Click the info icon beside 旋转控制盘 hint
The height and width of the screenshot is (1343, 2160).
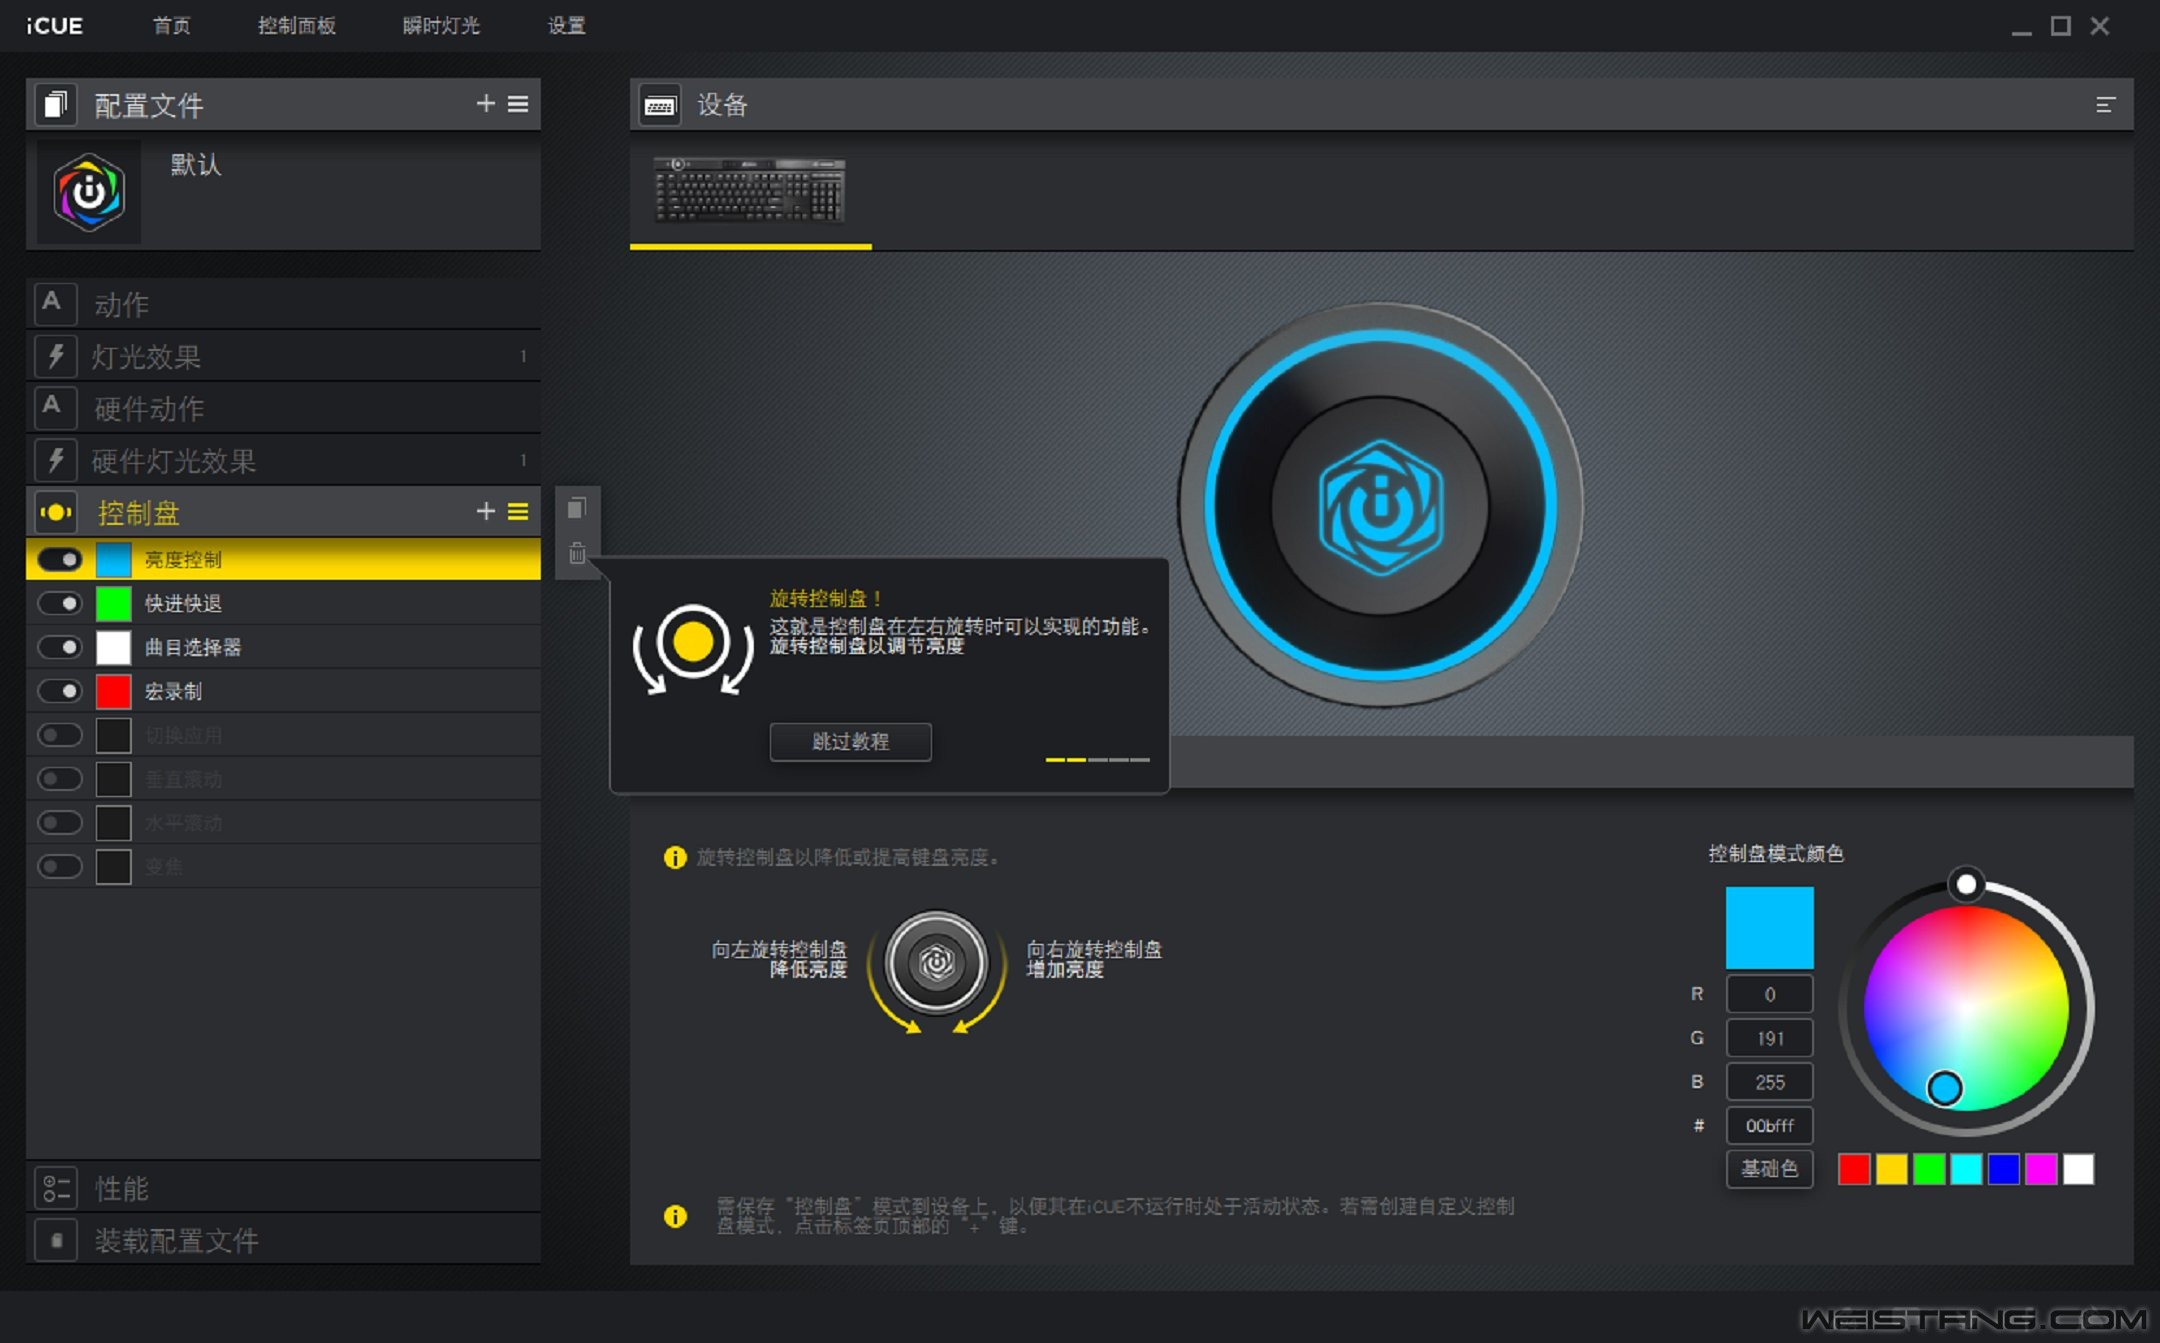click(675, 857)
